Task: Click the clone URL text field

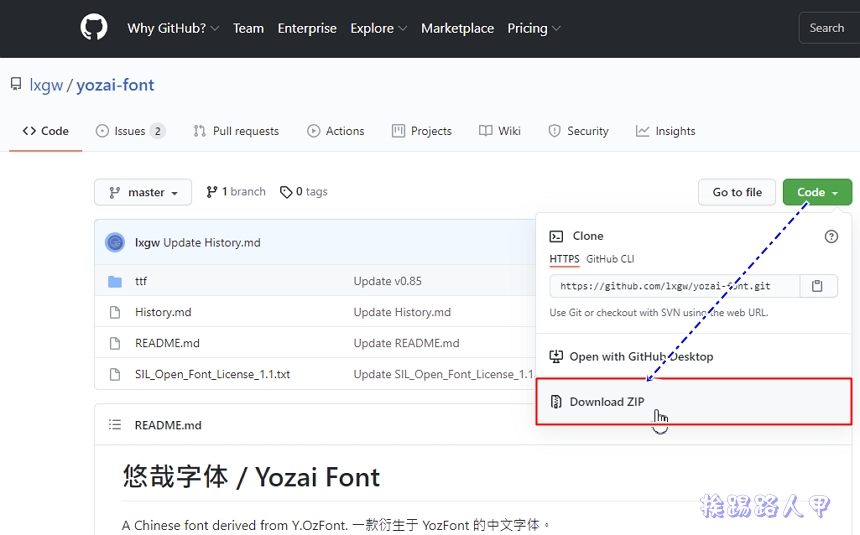Action: click(675, 286)
